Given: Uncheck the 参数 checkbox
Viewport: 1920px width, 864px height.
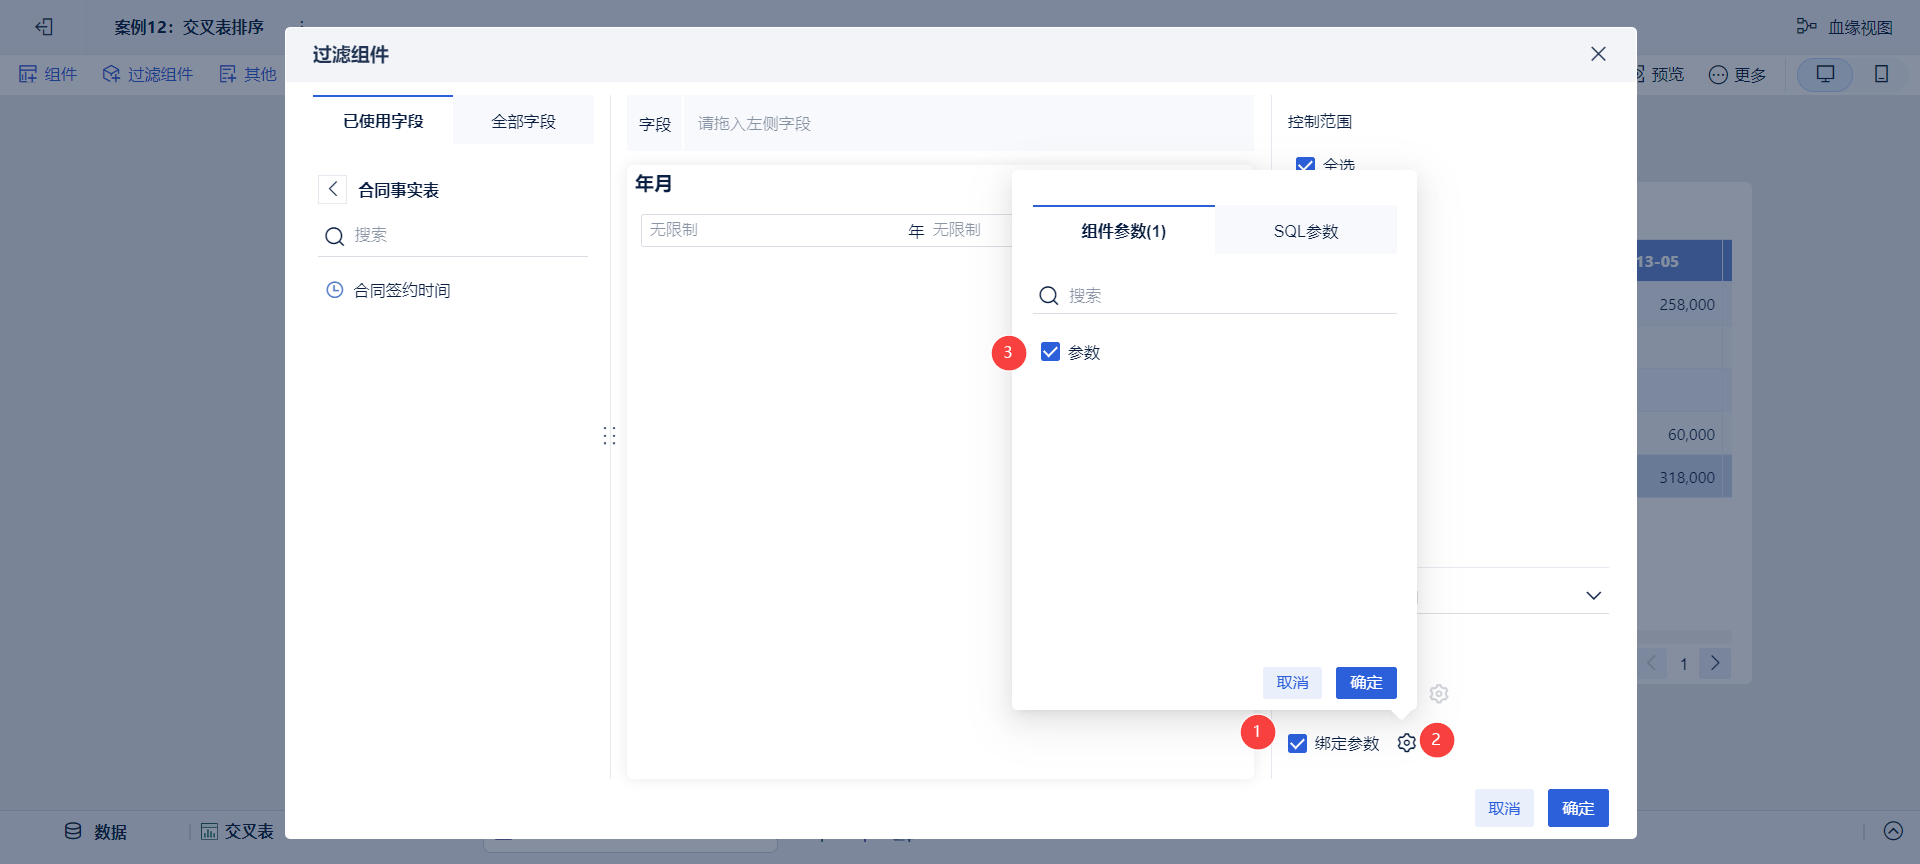Looking at the screenshot, I should pyautogui.click(x=1050, y=352).
